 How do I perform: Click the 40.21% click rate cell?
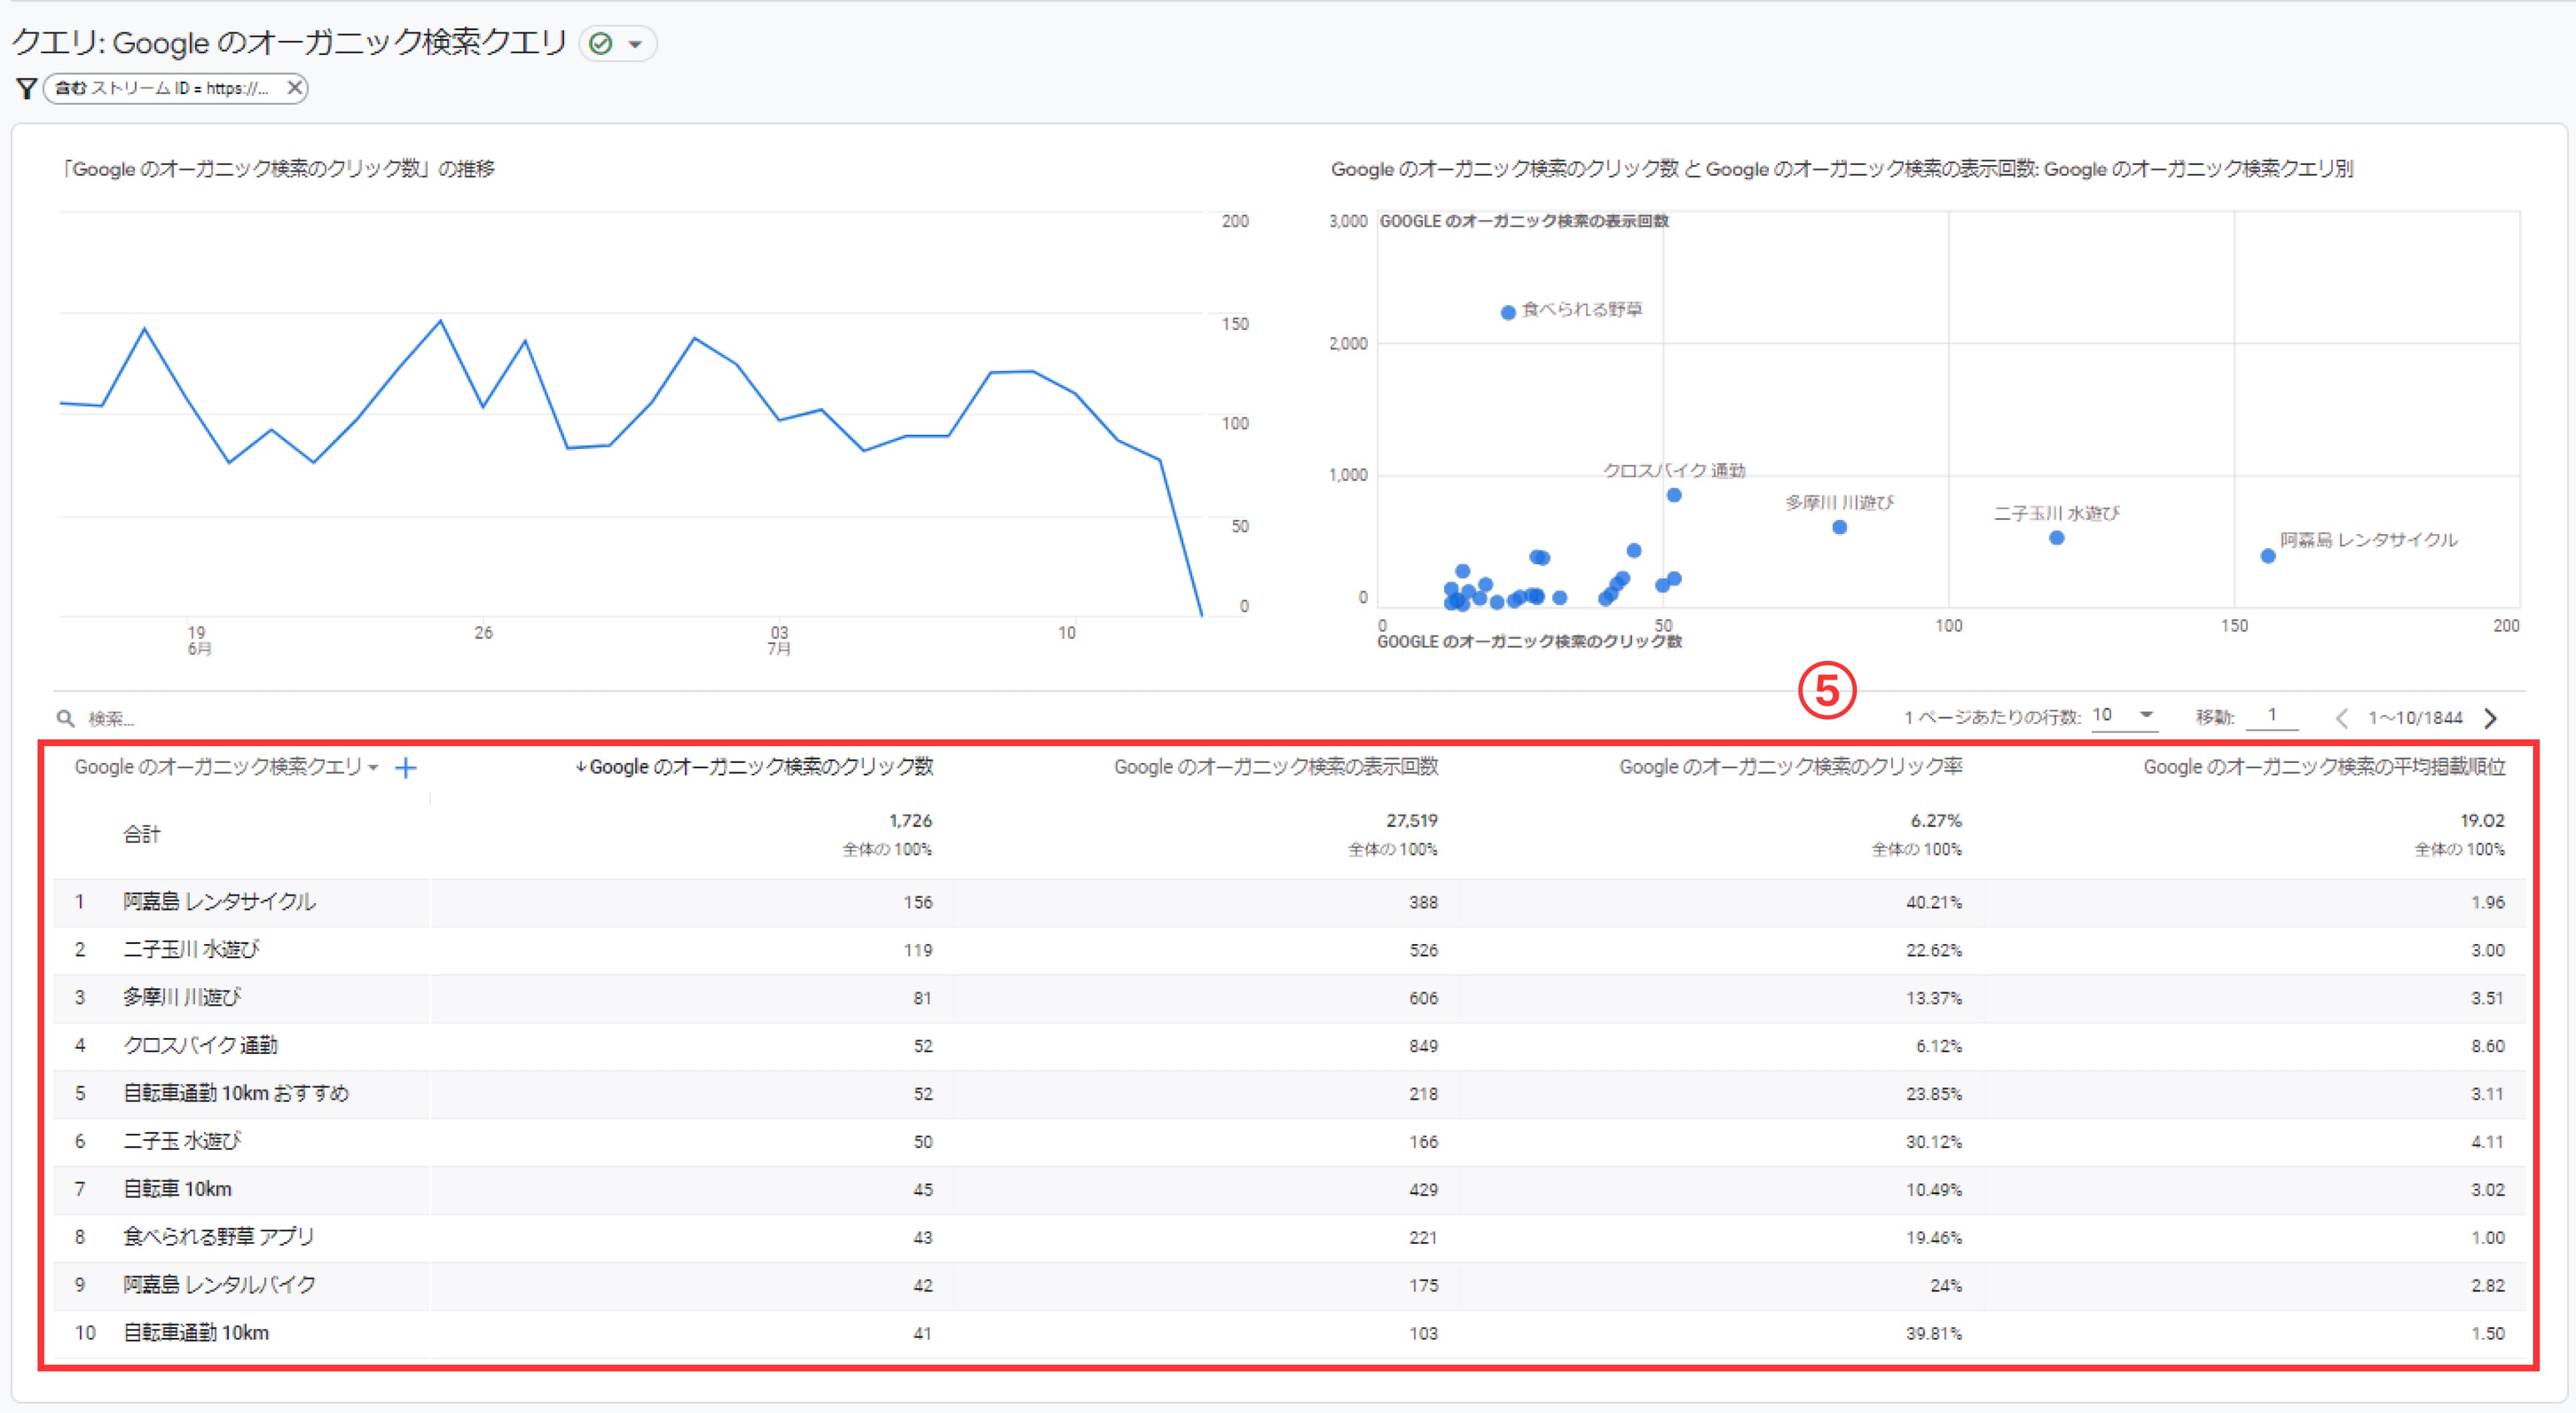(1933, 902)
